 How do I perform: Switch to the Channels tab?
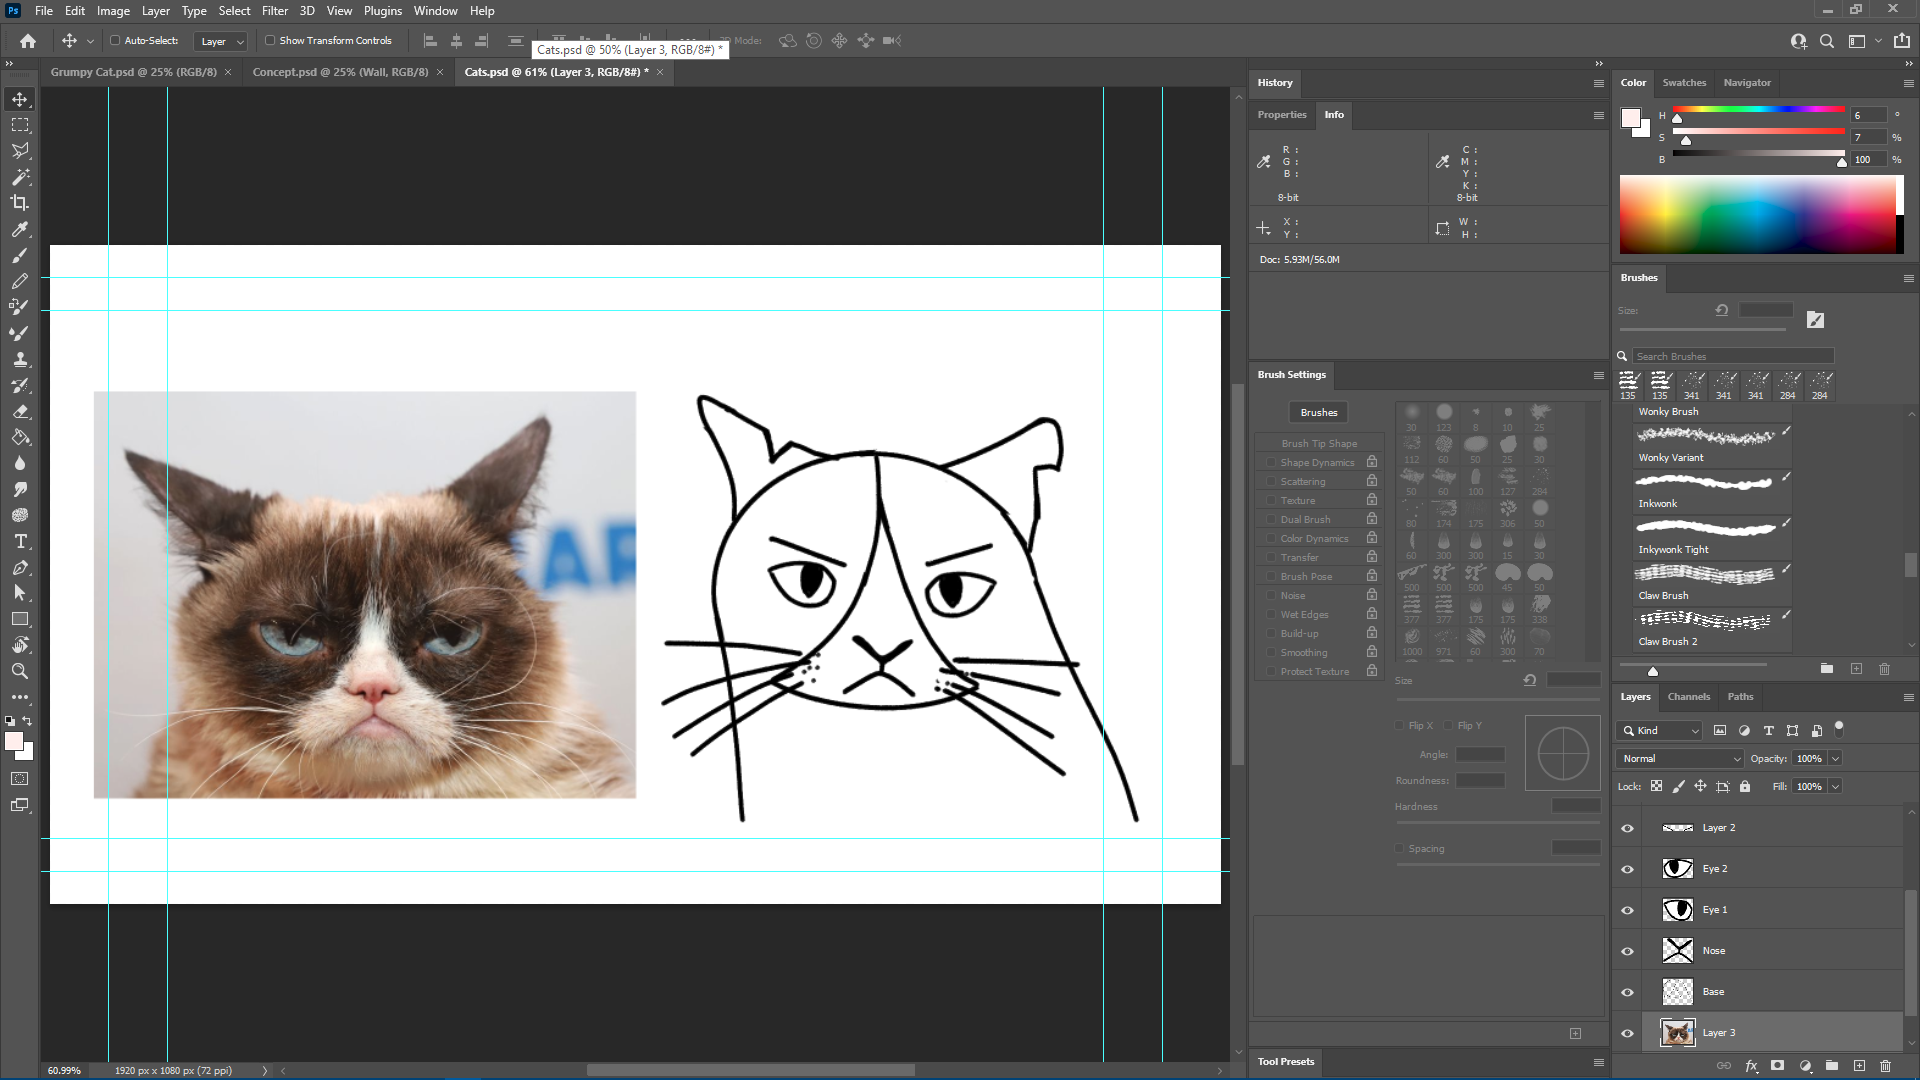pyautogui.click(x=1689, y=697)
